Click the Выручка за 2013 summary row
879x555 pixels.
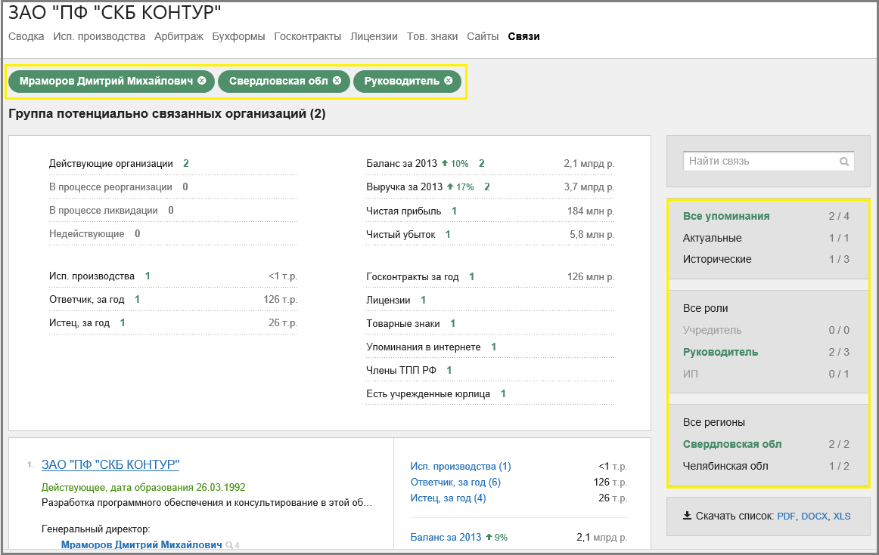click(490, 187)
